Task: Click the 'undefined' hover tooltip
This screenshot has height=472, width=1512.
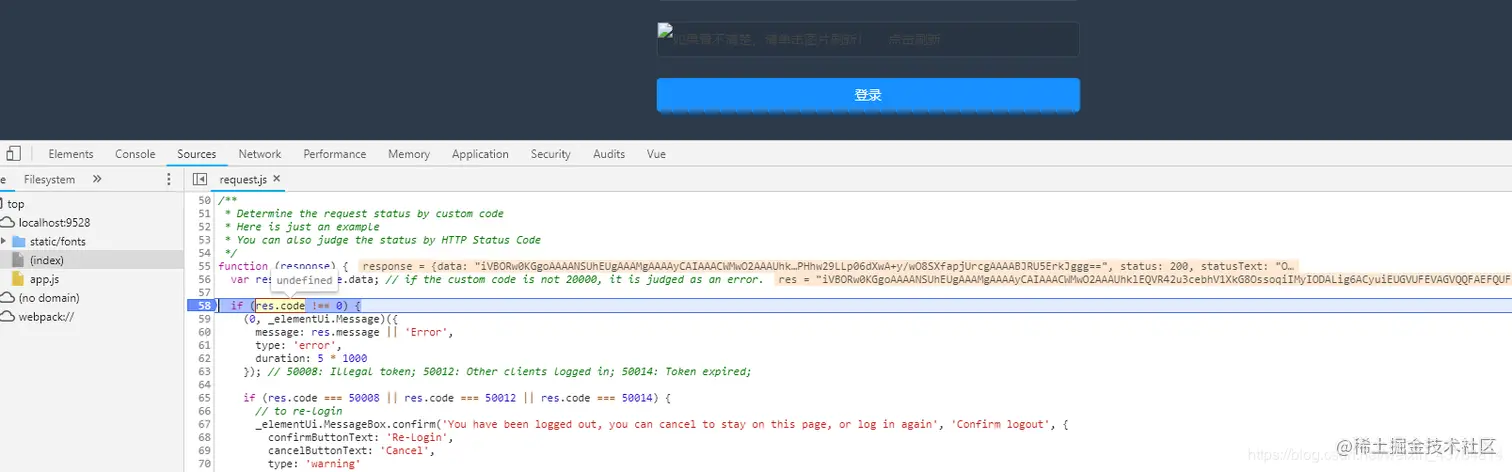Action: pos(304,281)
